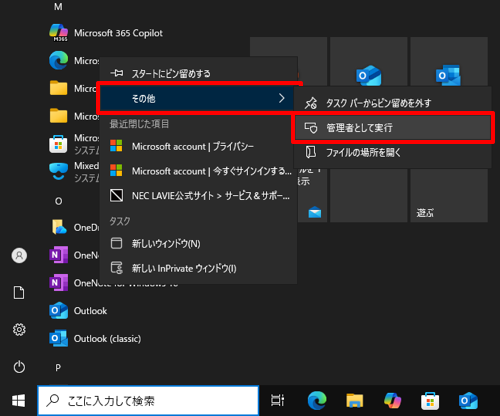The width and height of the screenshot is (500, 416).
Task: Open the Mixed Reality Portal icon
Action: pos(58,171)
